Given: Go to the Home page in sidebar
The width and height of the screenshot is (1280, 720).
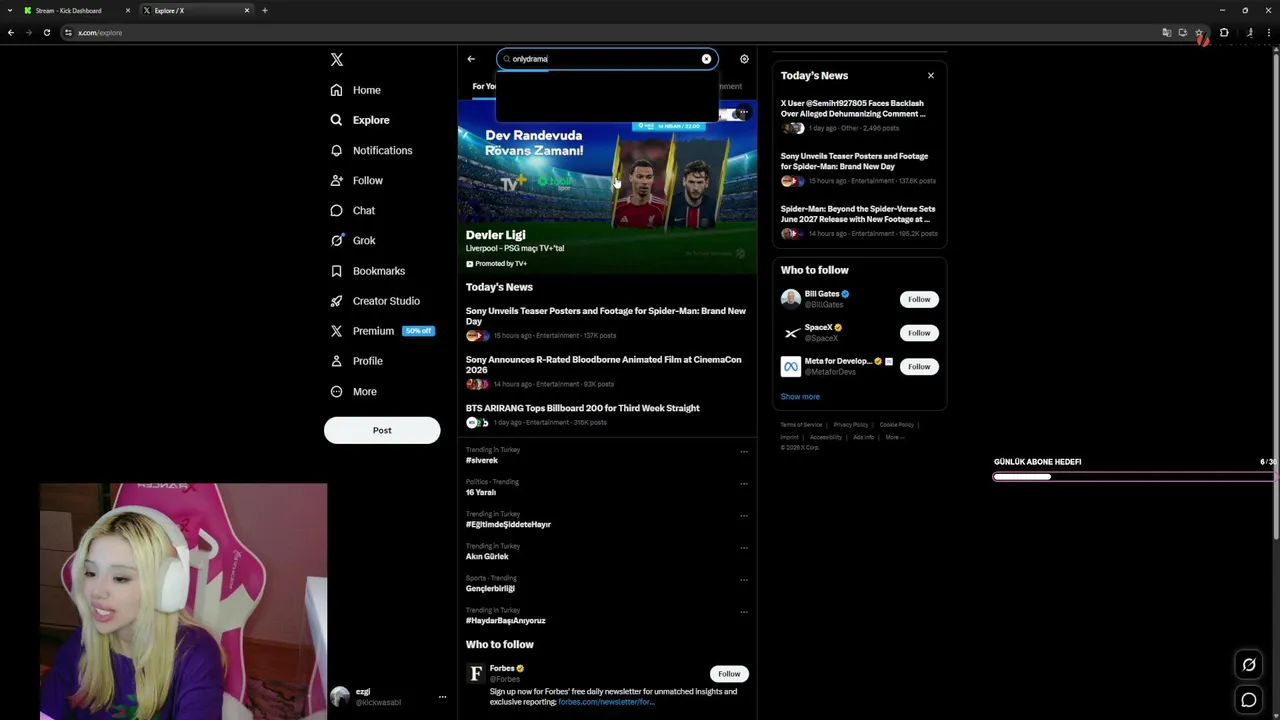Looking at the screenshot, I should pyautogui.click(x=356, y=90).
